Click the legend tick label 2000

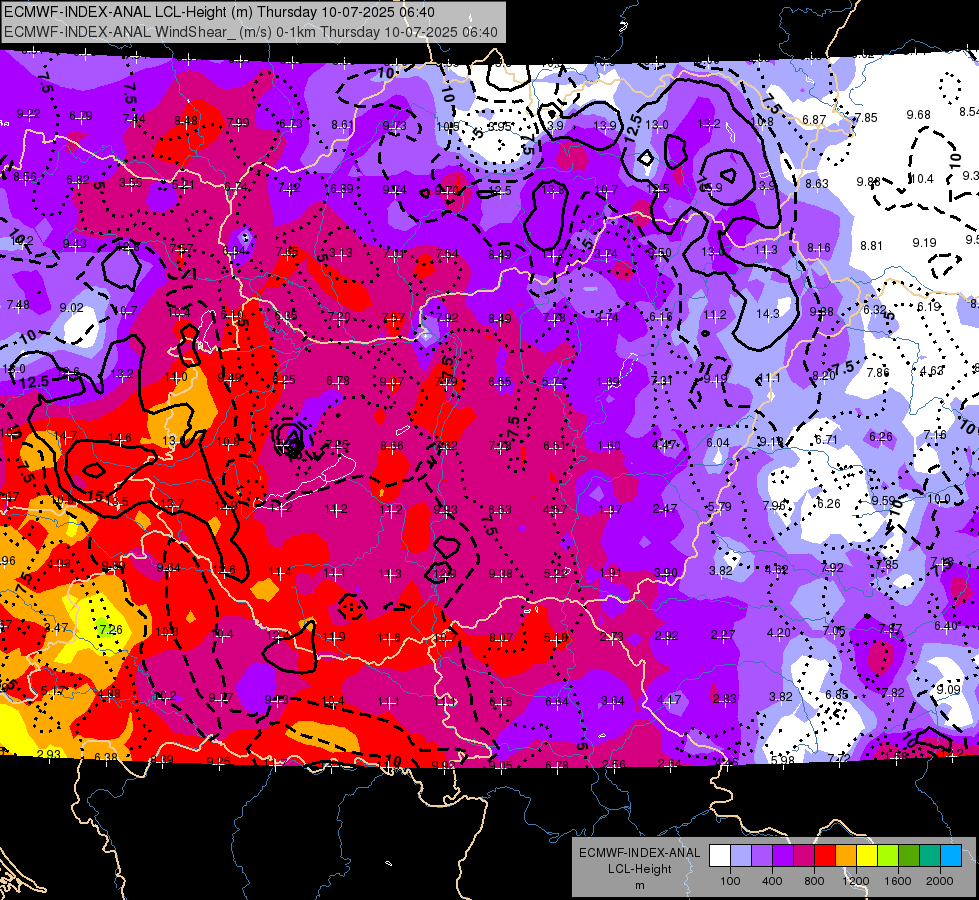[940, 881]
